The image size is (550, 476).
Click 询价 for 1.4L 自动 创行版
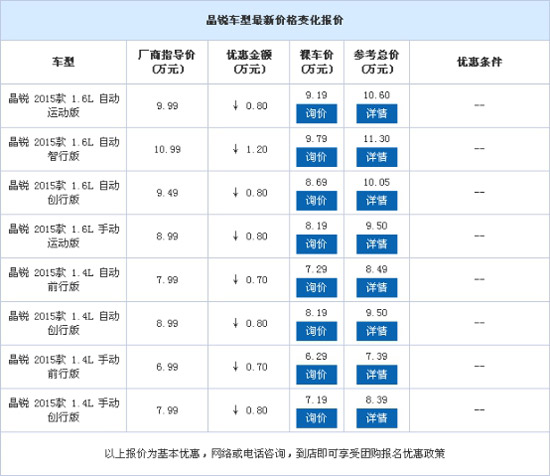click(316, 331)
